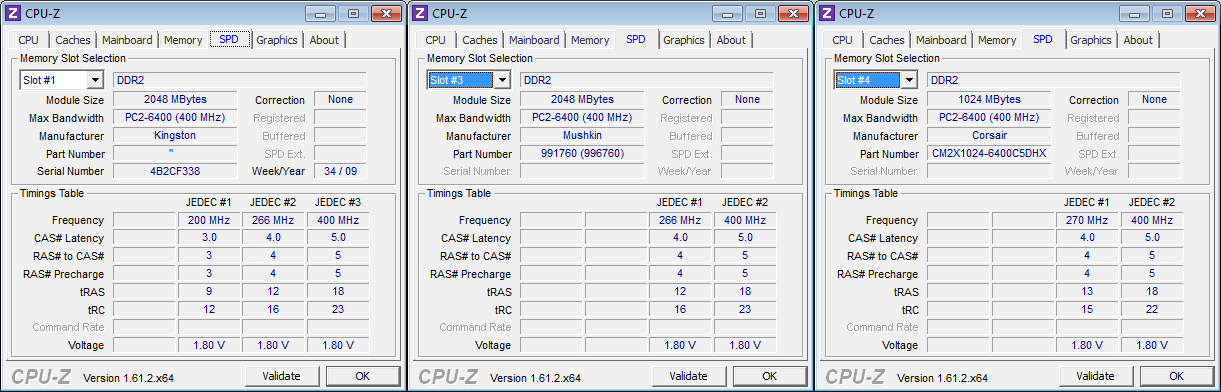
Task: Click Validate button in the right window
Action: 1096,376
